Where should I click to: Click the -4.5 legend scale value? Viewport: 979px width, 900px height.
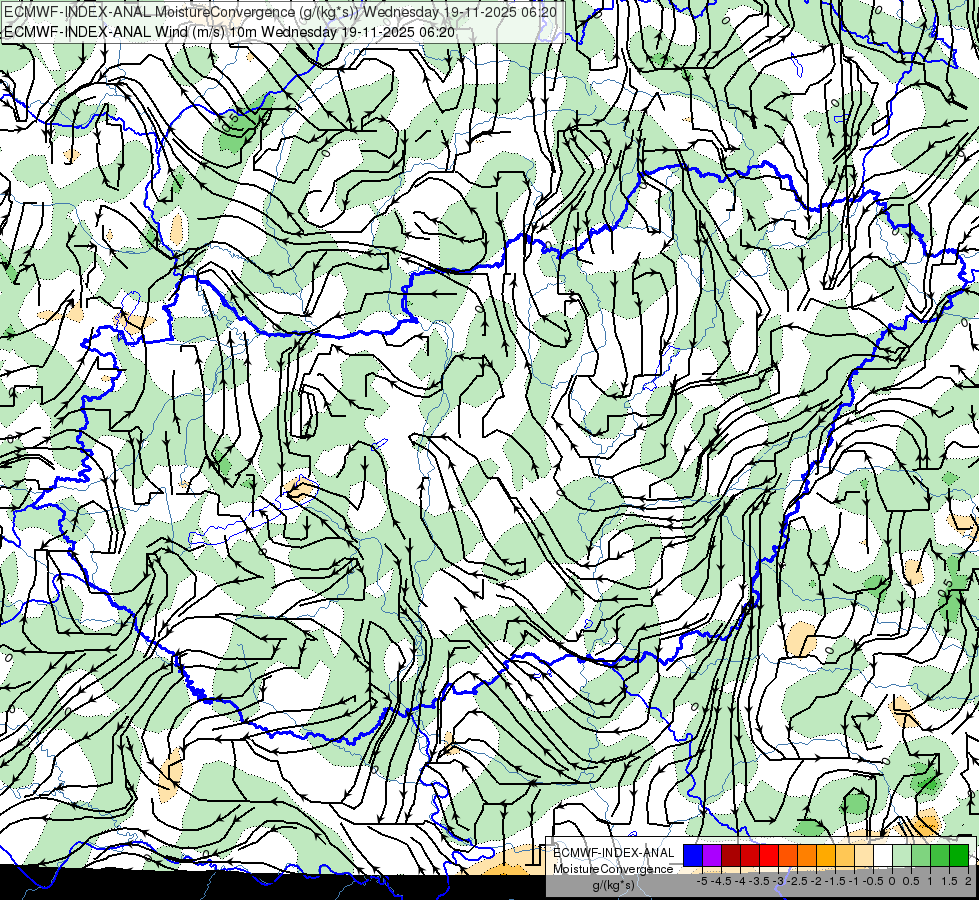(722, 881)
